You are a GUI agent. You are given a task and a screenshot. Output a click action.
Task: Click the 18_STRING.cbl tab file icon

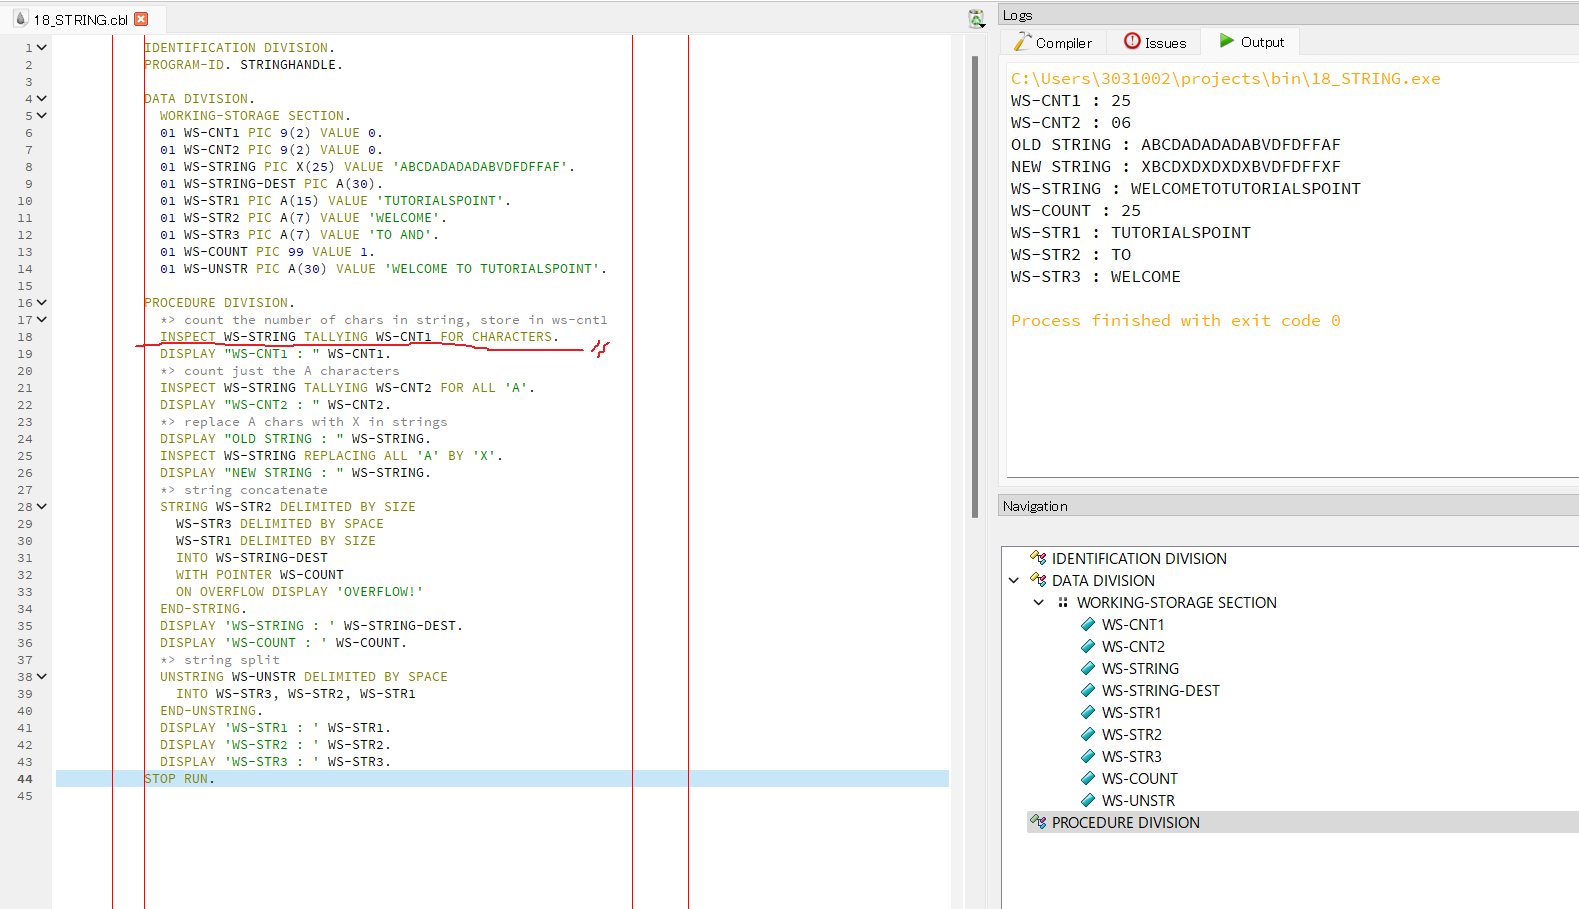pyautogui.click(x=20, y=19)
